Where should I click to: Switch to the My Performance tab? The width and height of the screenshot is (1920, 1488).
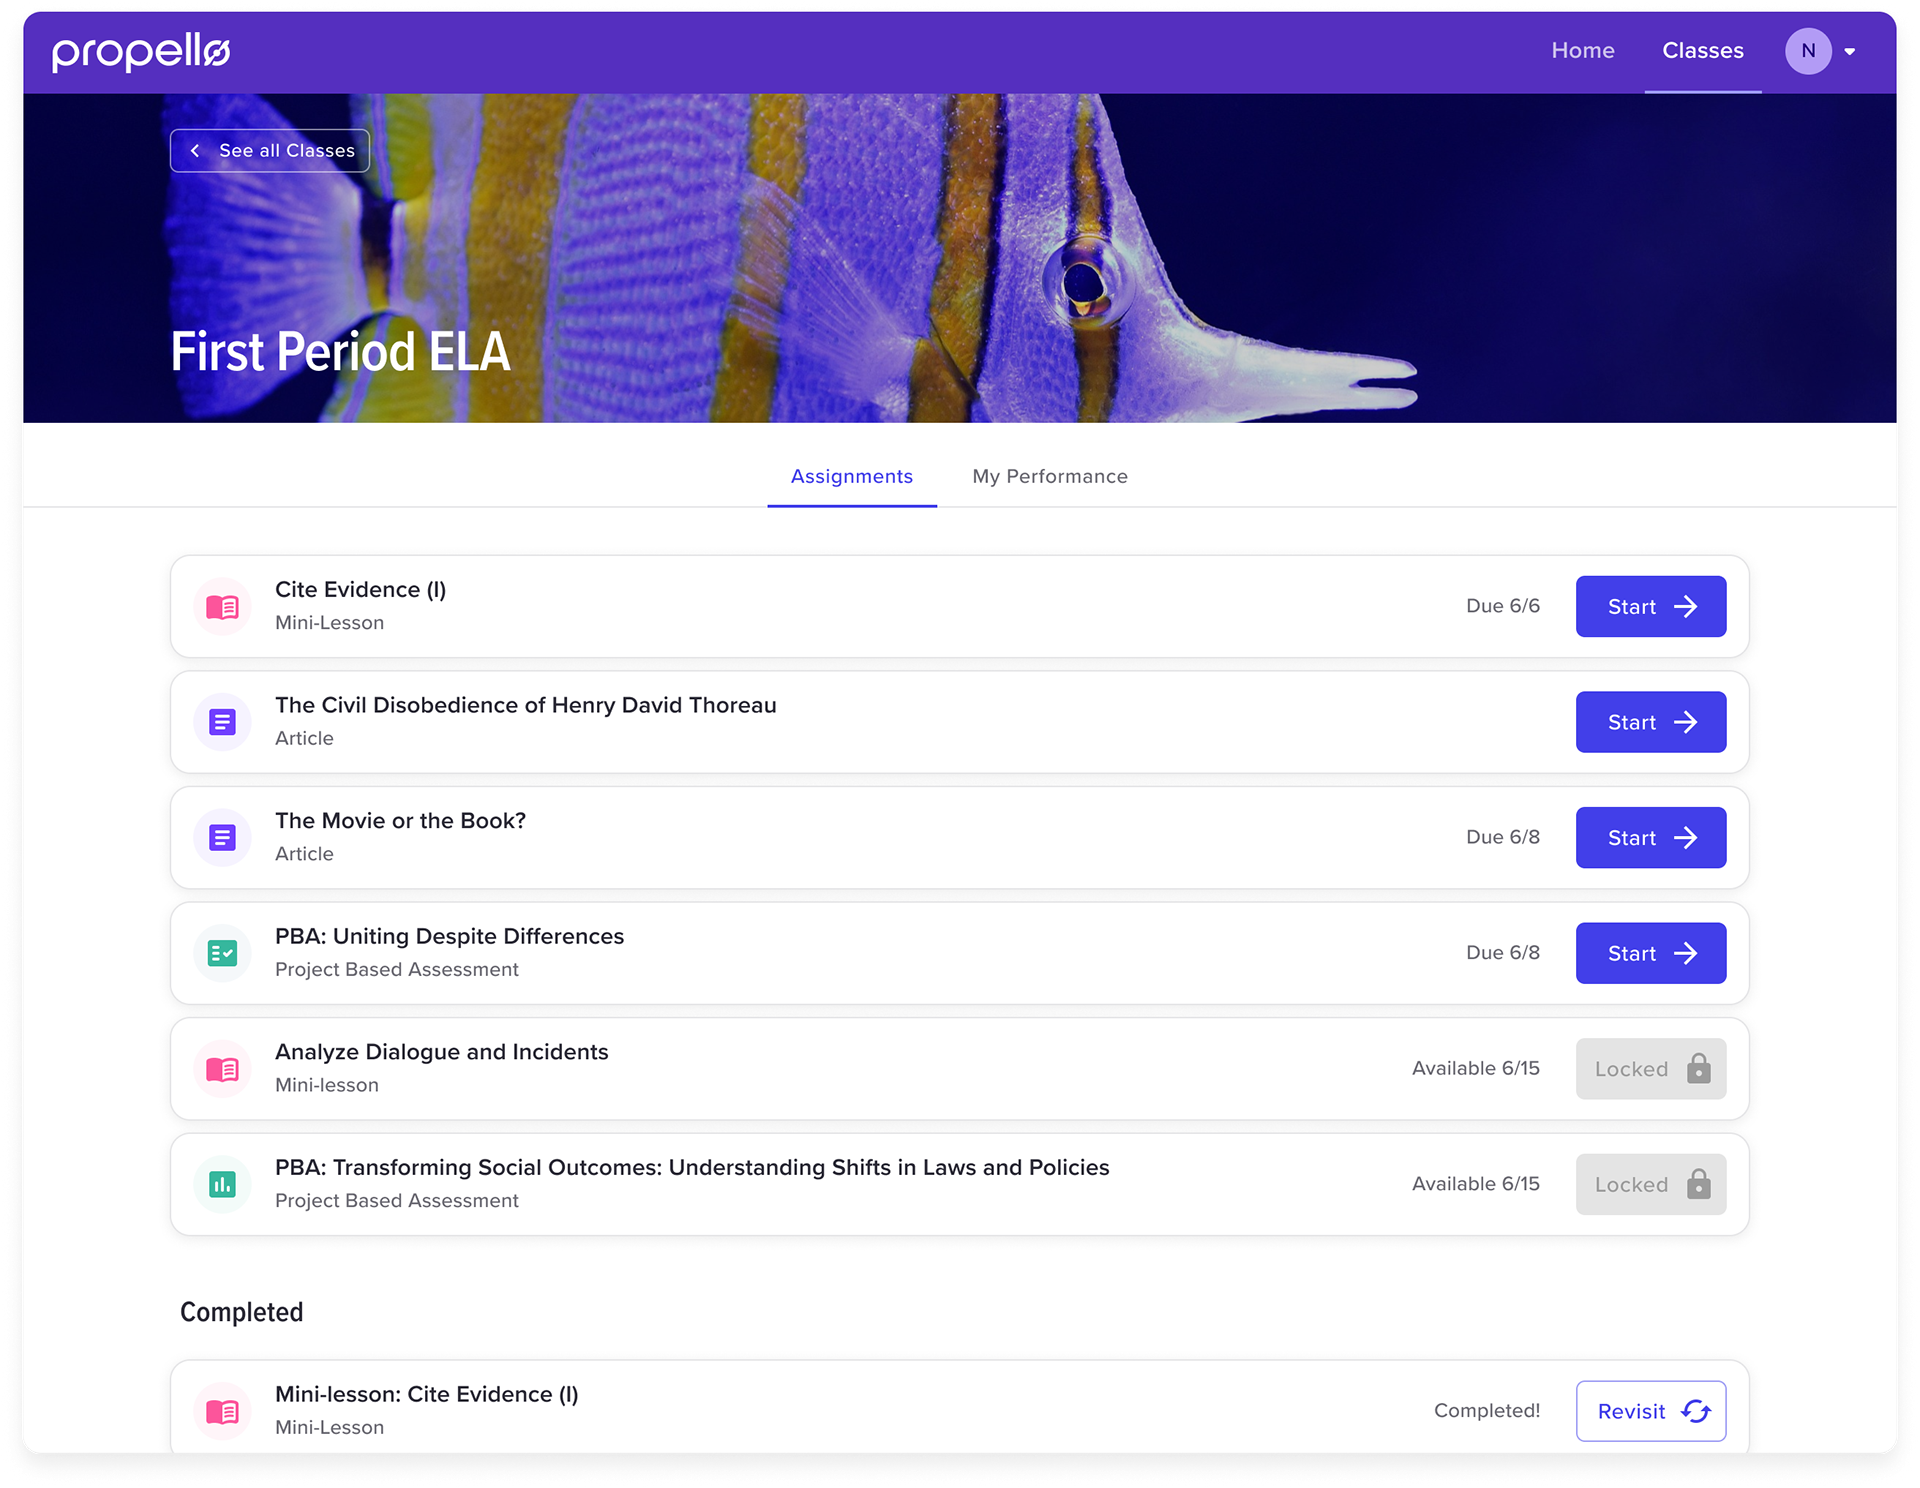tap(1050, 477)
